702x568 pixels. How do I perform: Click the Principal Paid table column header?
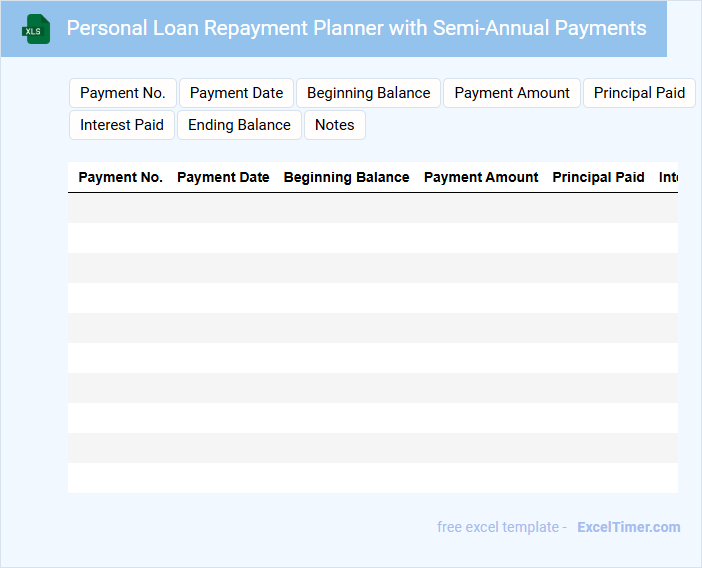[x=598, y=177]
